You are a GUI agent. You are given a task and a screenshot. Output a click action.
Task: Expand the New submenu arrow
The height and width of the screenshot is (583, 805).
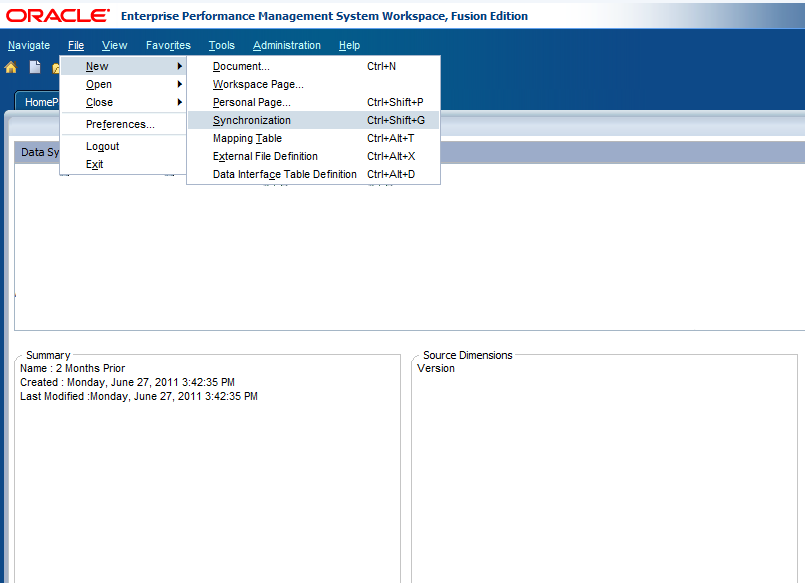tap(178, 66)
